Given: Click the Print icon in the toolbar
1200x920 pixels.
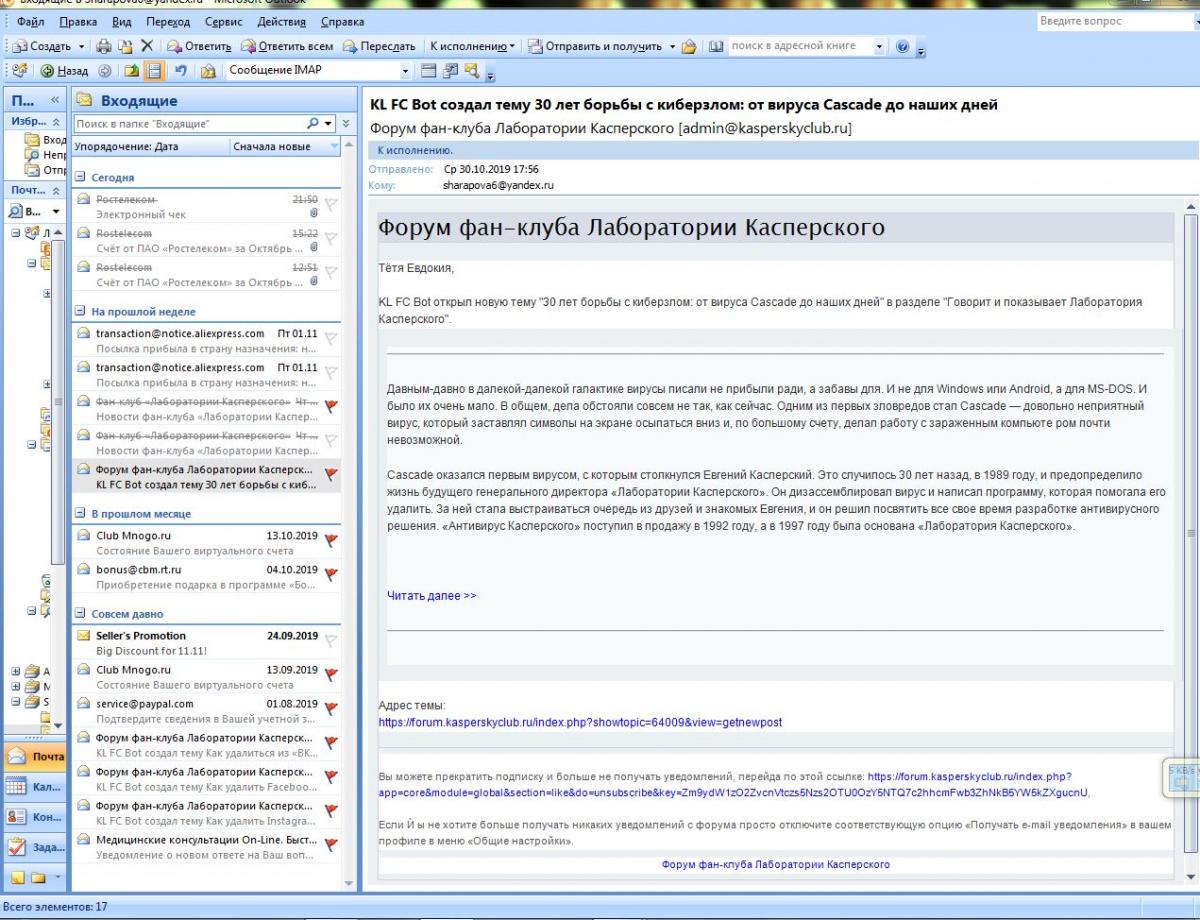Looking at the screenshot, I should (x=106, y=46).
